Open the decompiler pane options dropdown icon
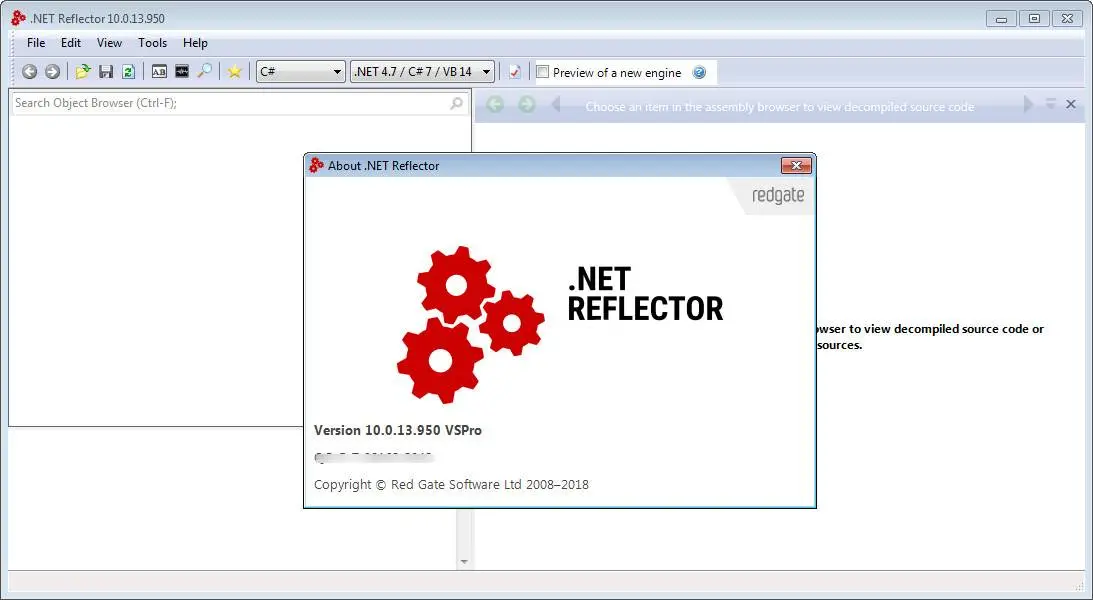Screen dimensions: 1093x600 pos(1050,104)
